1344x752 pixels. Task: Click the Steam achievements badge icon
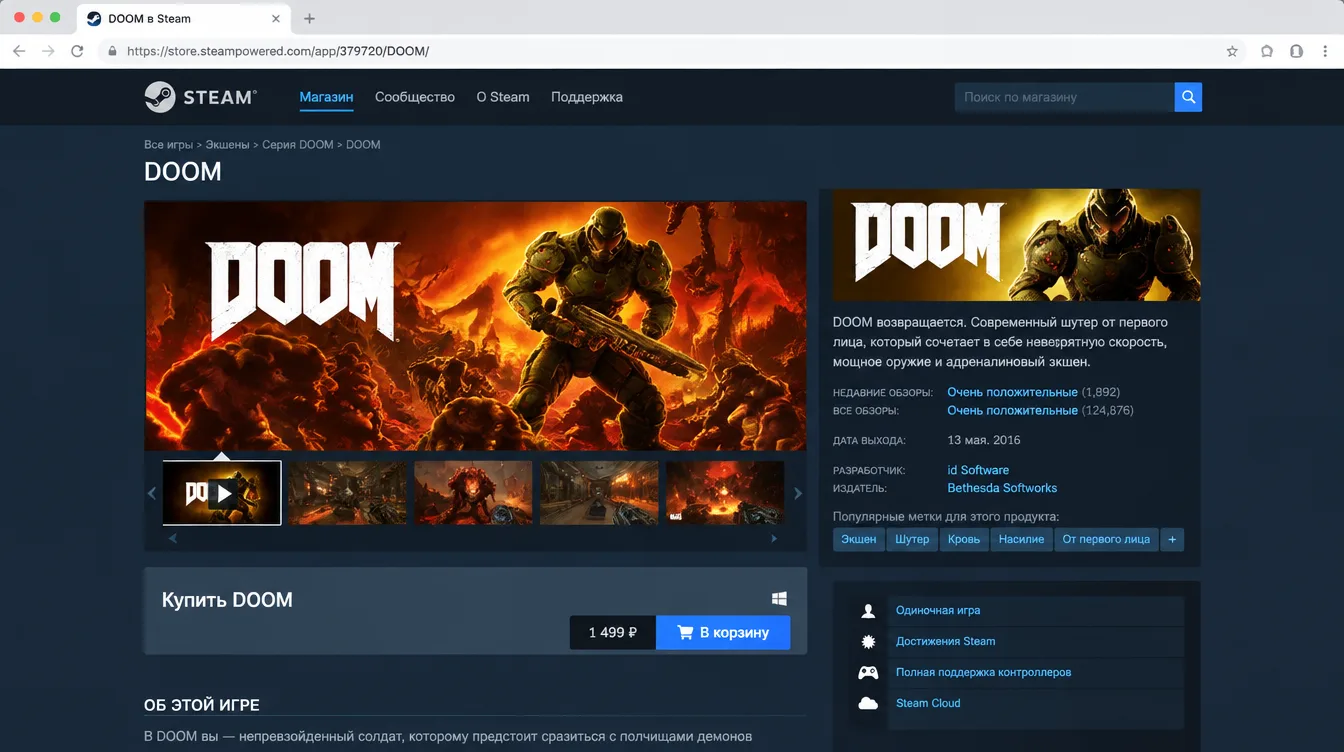[868, 642]
